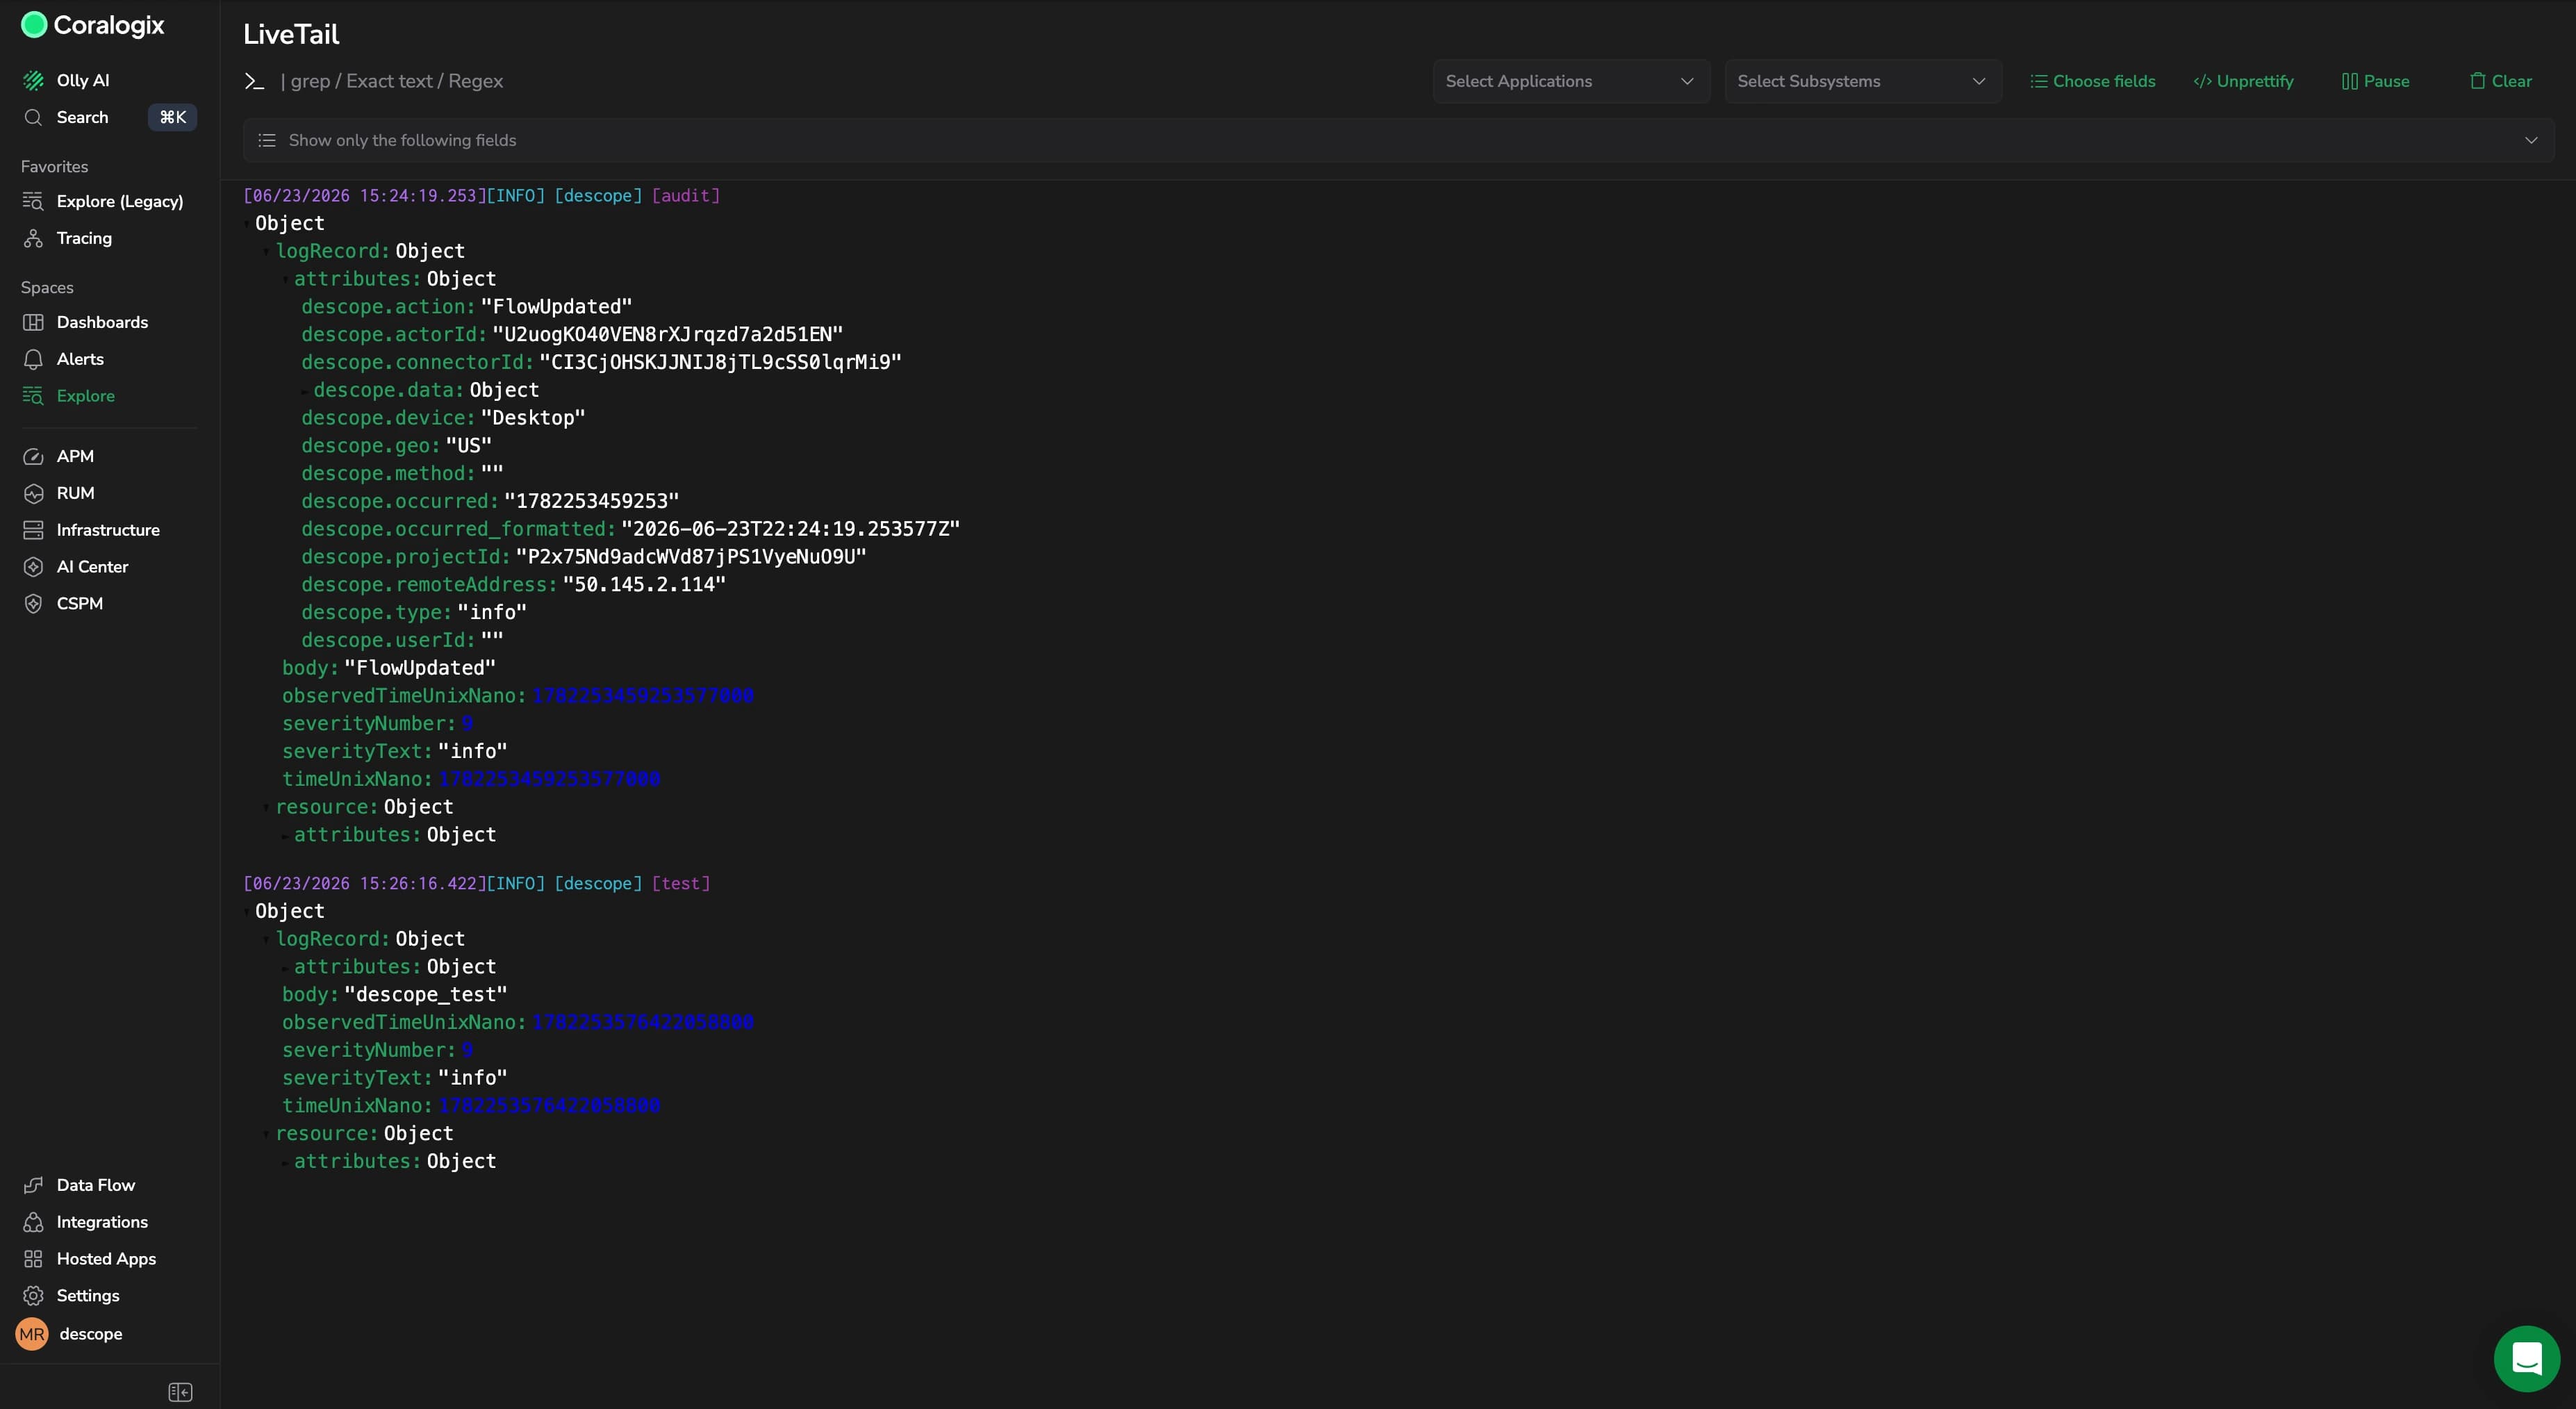This screenshot has height=1409, width=2576.
Task: Click the Explore sidebar icon
Action: 33,396
